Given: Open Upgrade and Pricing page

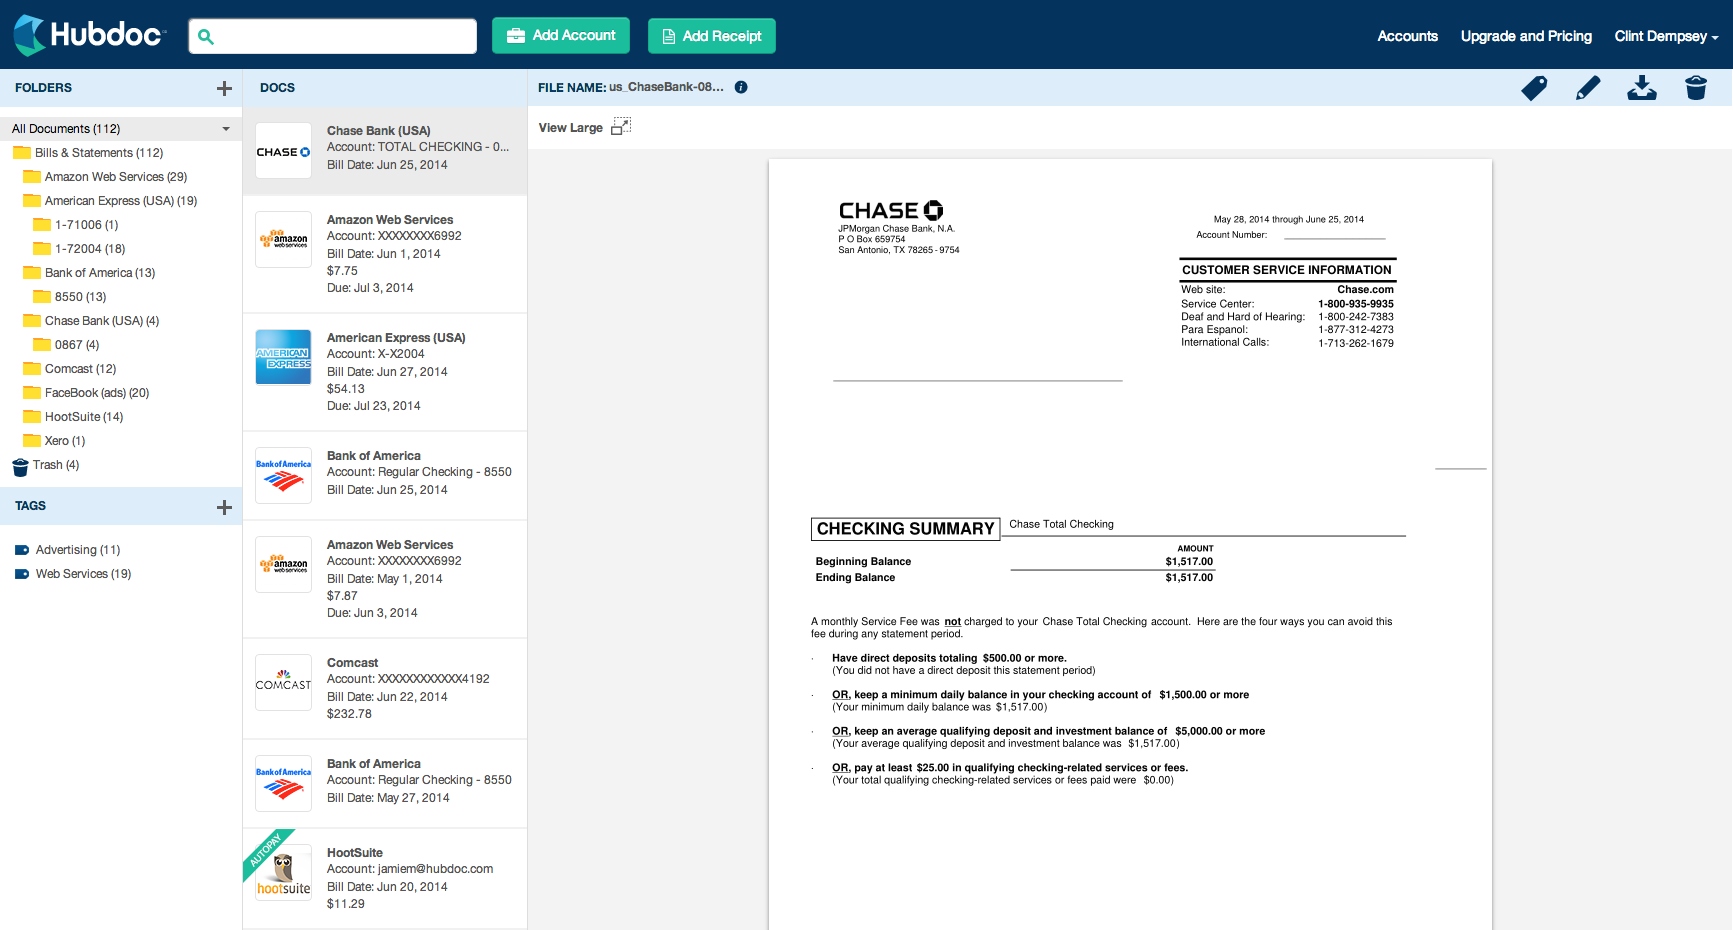Looking at the screenshot, I should [x=1526, y=36].
